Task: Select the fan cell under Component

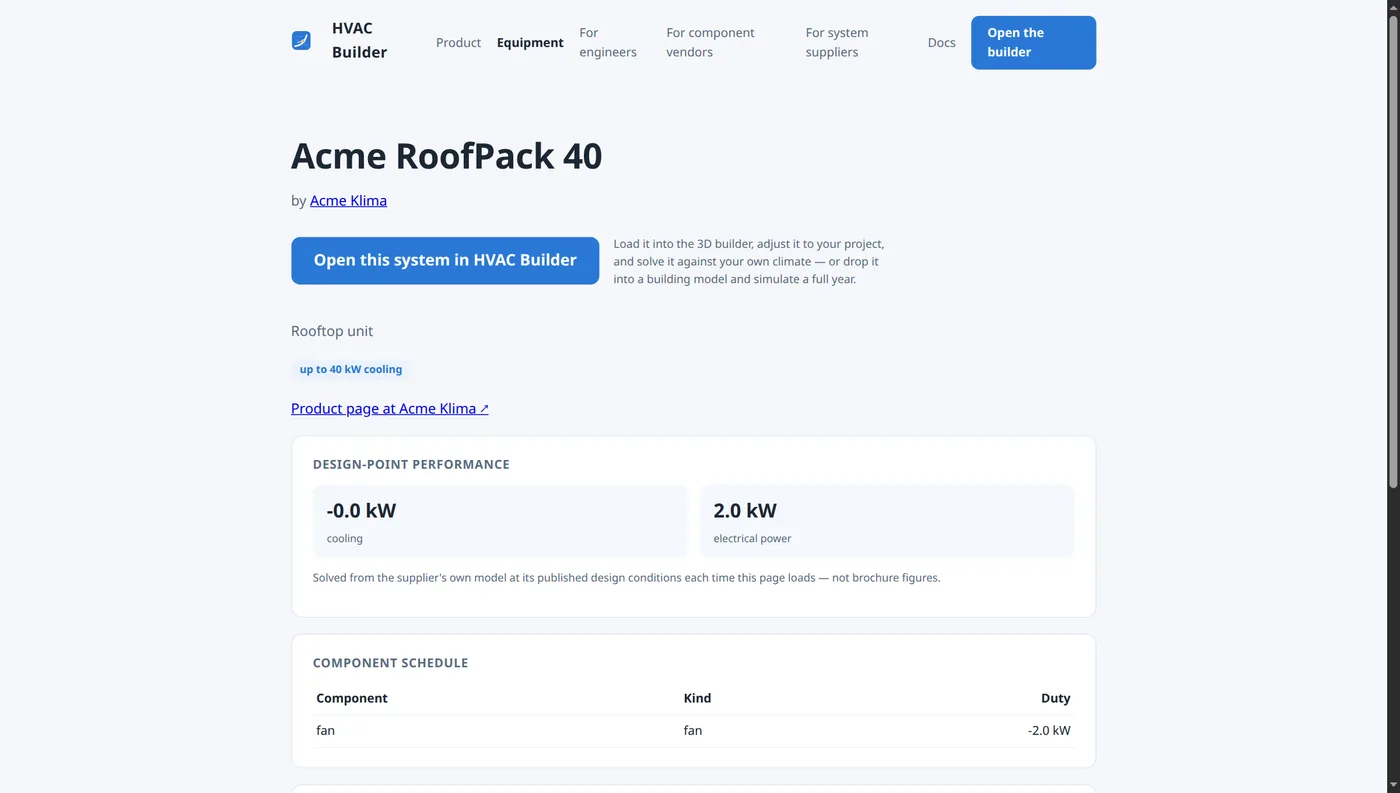Action: (x=325, y=730)
